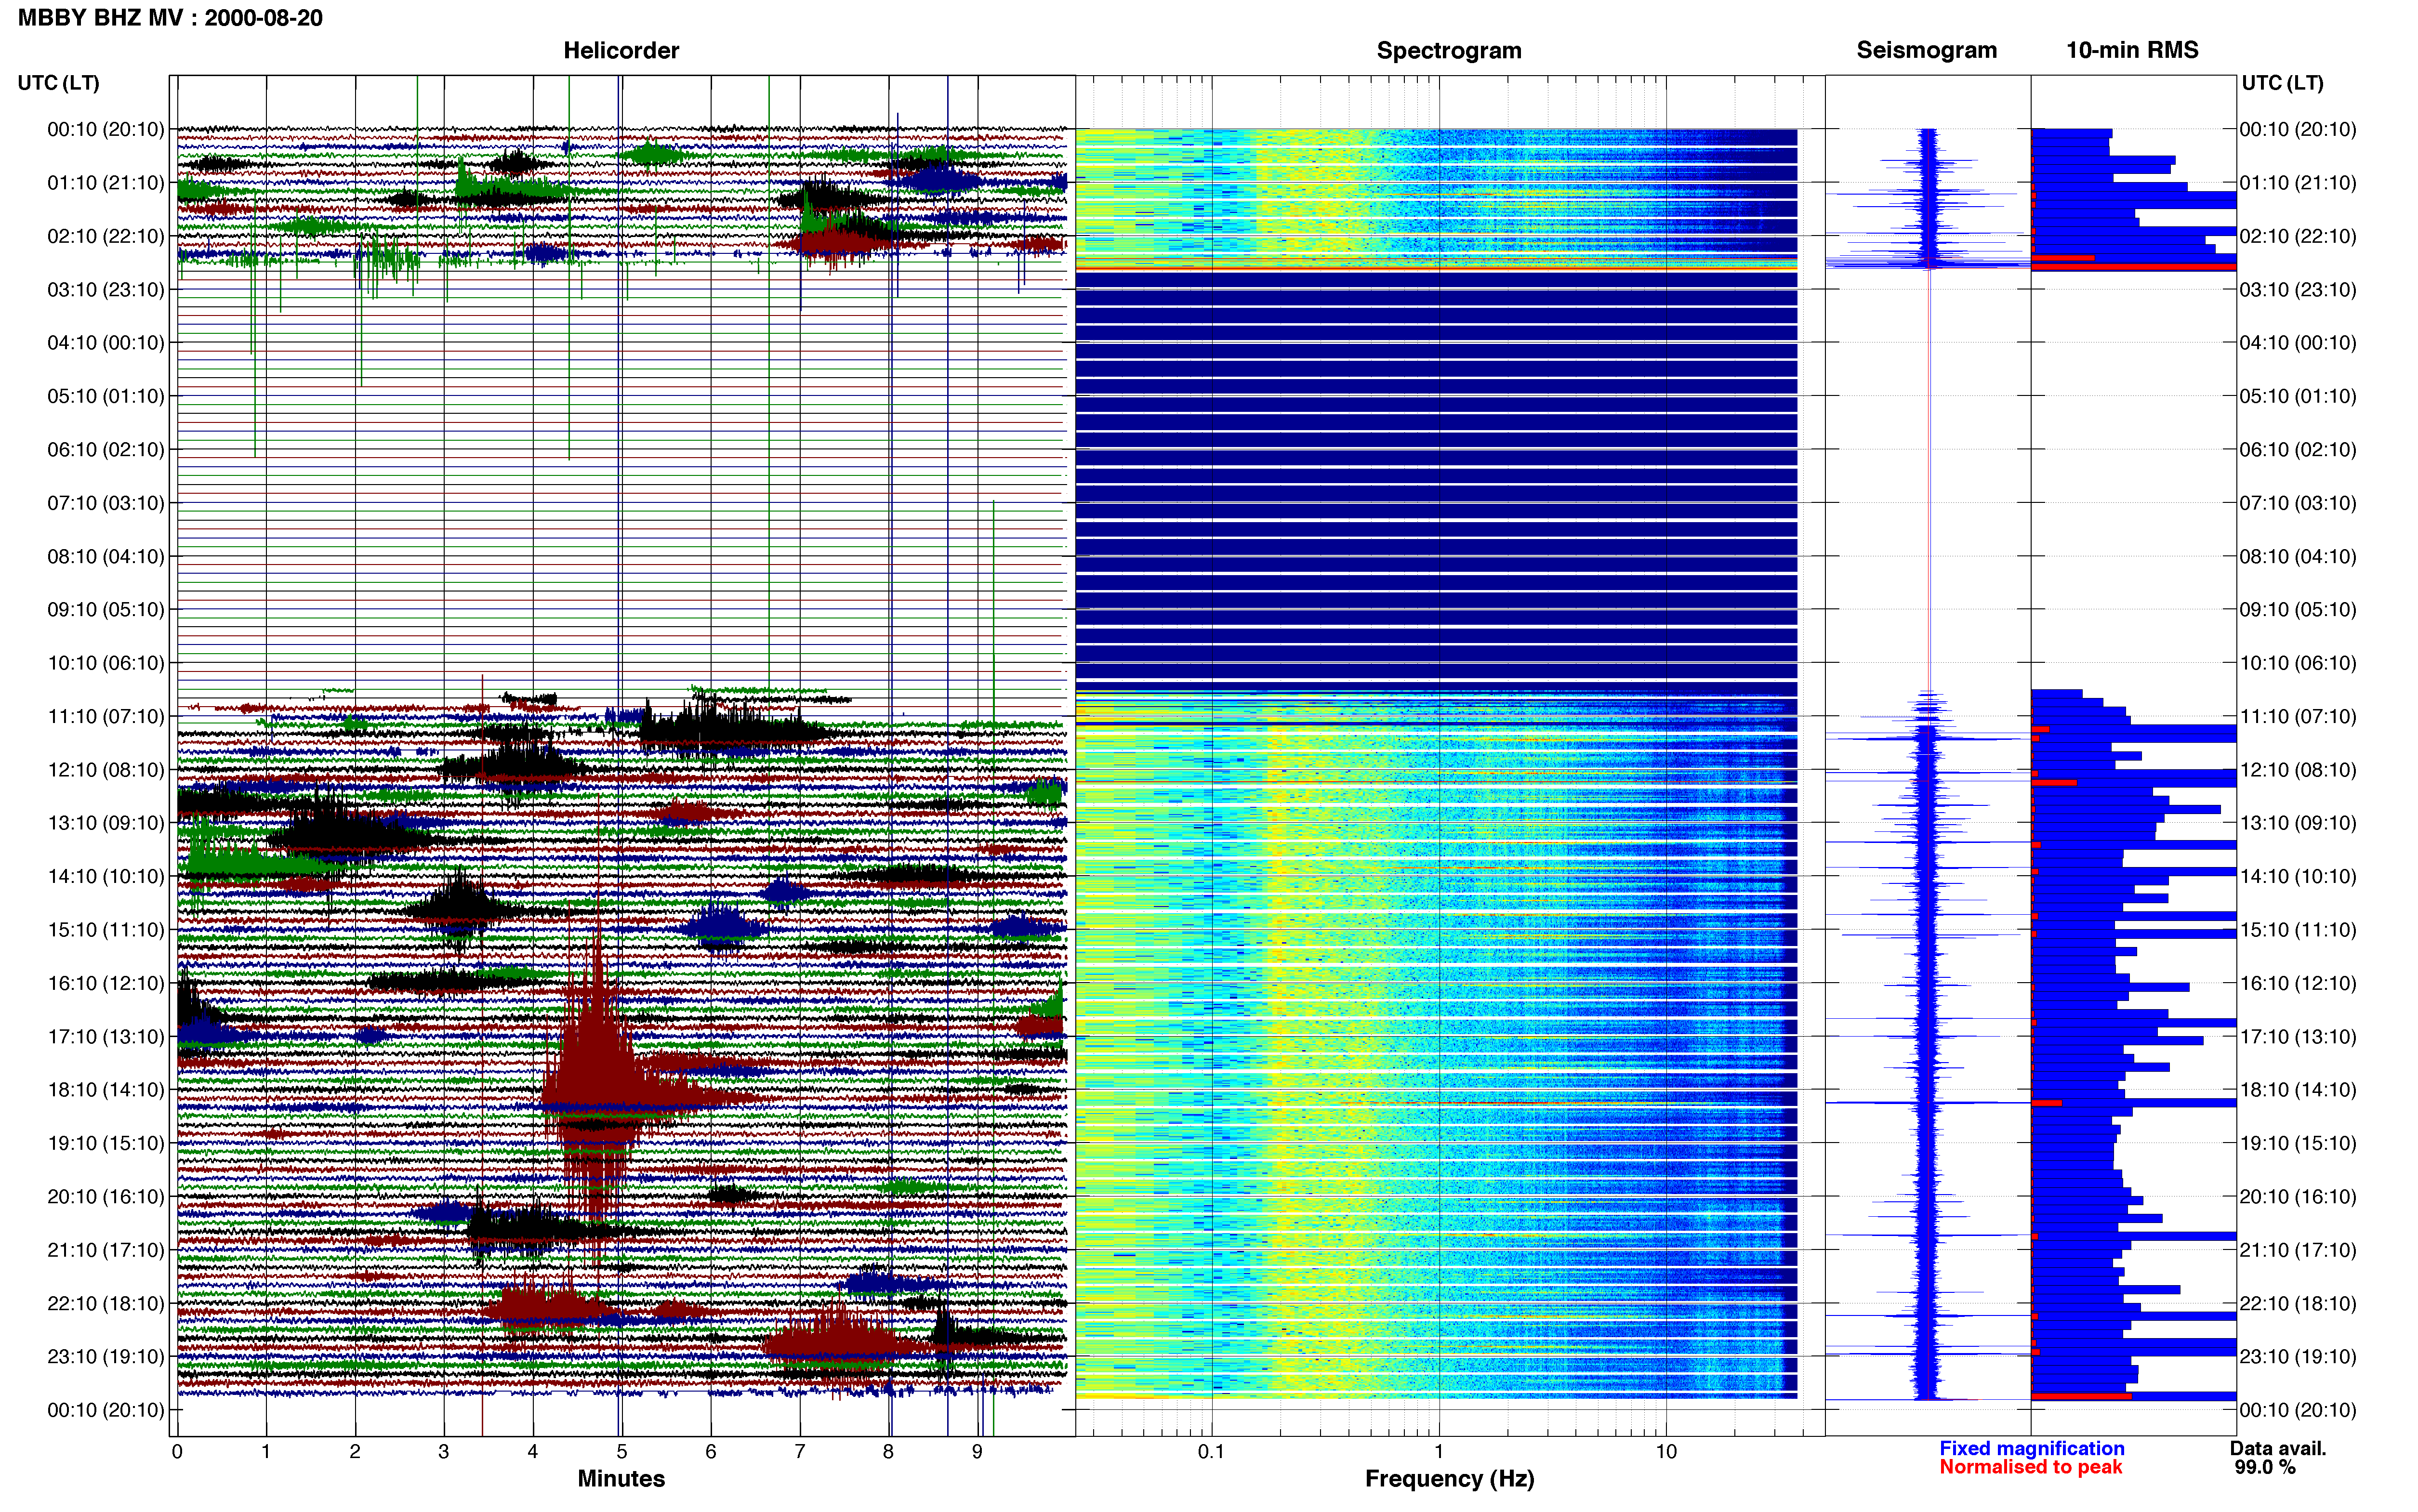This screenshot has height=1512, width=2418.
Task: Click Helicorder time label 02:10 (22:10)
Action: [x=106, y=236]
